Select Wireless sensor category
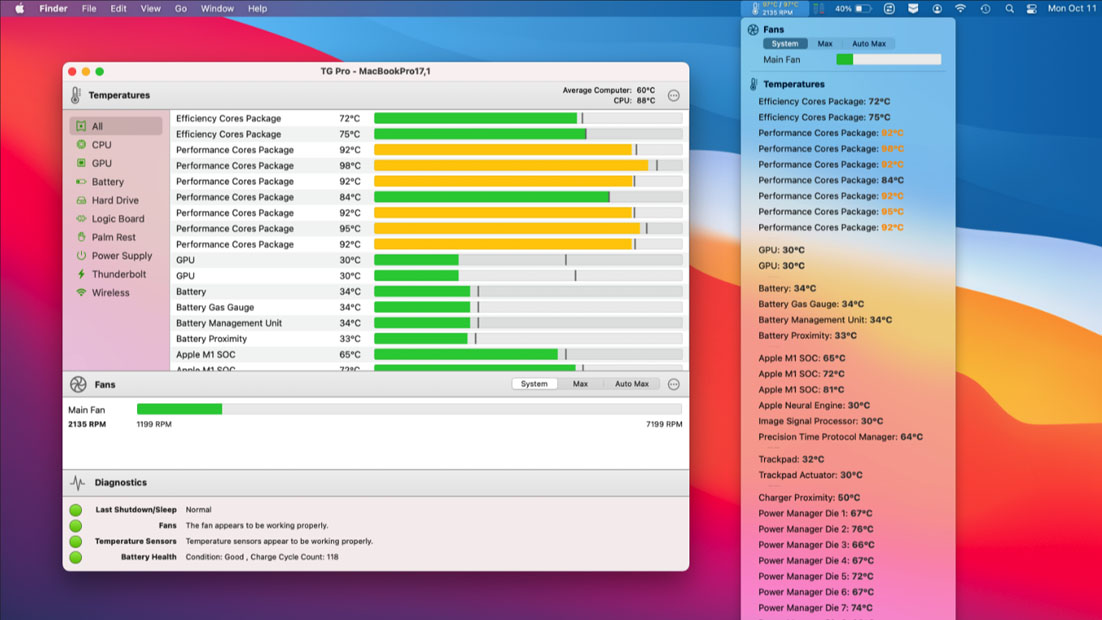The height and width of the screenshot is (620, 1102). (x=110, y=293)
